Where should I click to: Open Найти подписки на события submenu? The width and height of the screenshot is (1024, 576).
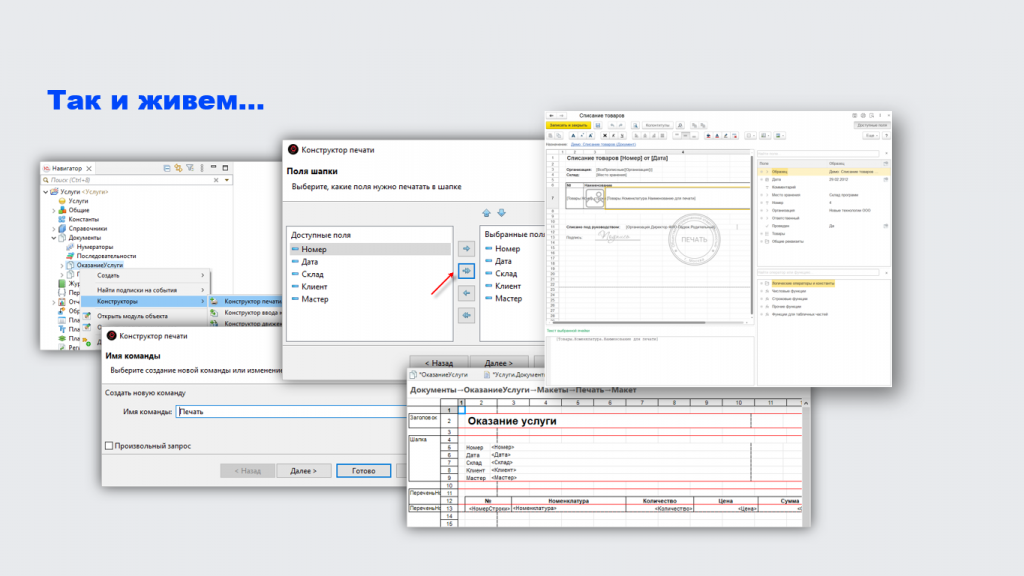[144, 290]
